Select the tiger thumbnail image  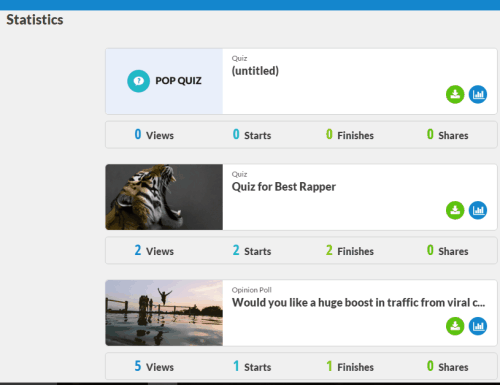pos(164,197)
